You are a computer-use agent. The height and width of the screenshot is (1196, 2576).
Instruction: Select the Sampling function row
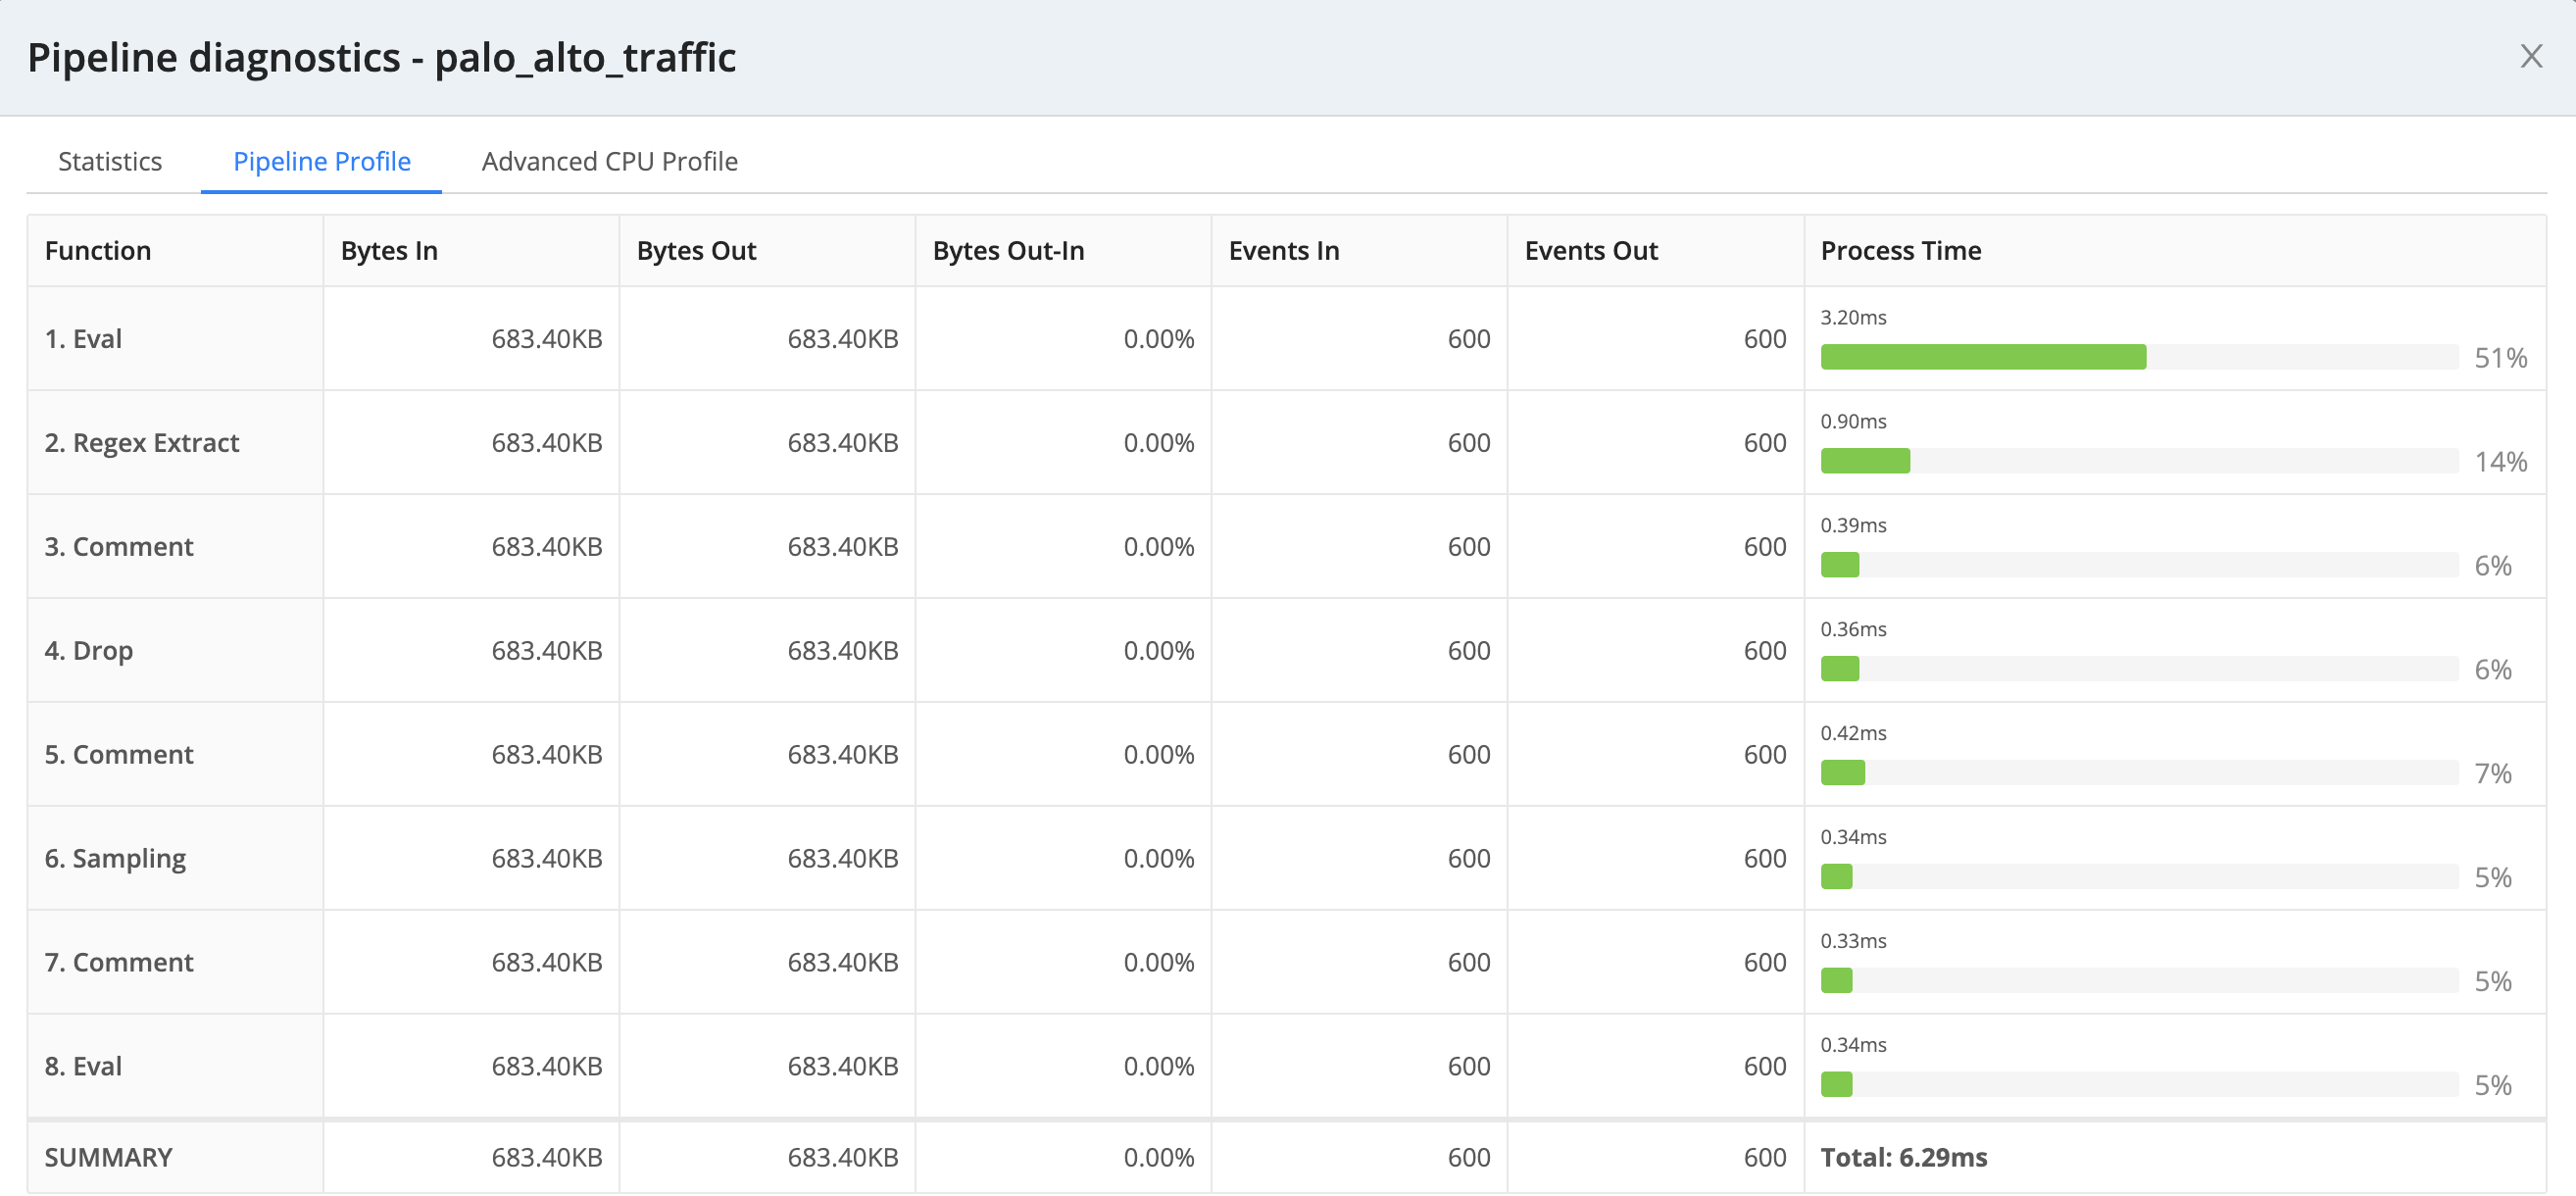click(115, 858)
